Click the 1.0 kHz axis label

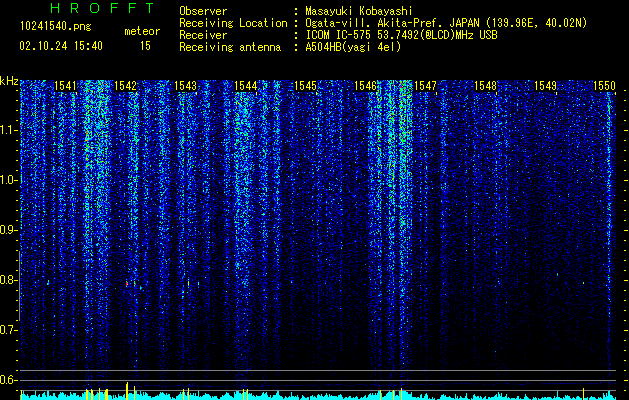pos(7,180)
